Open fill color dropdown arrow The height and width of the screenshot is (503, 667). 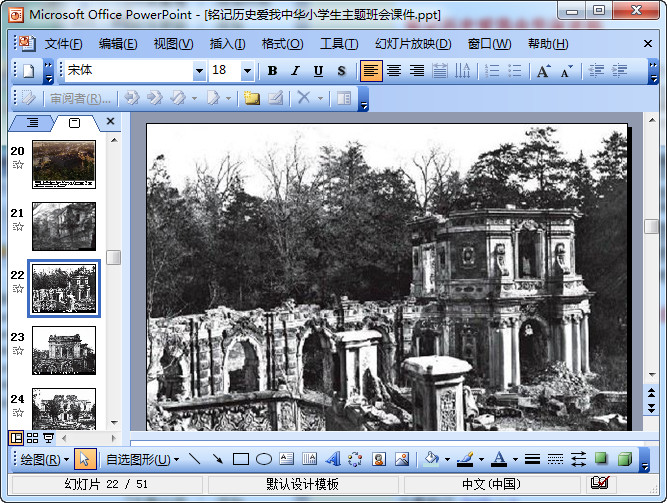coord(445,460)
